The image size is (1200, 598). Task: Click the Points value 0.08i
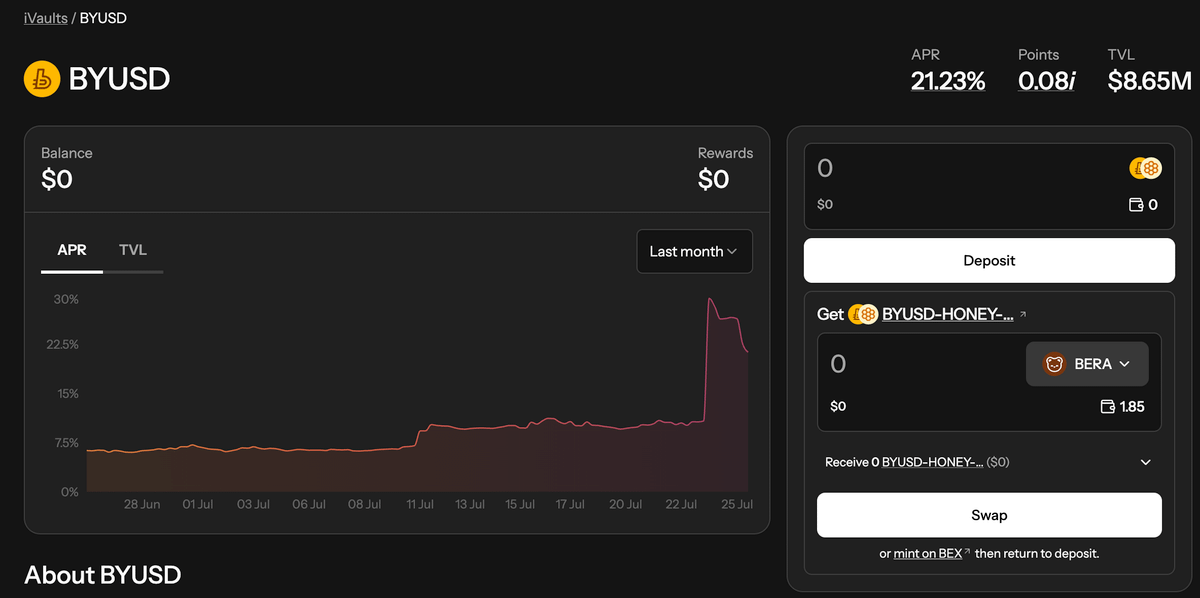click(x=1047, y=81)
